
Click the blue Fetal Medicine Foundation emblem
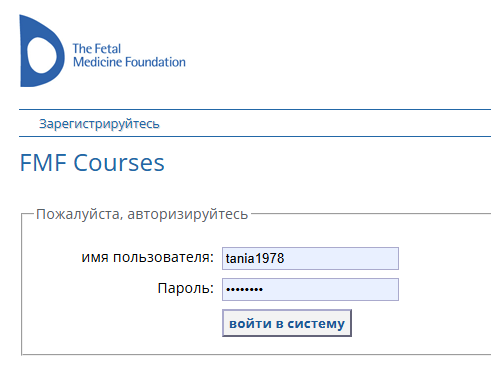tap(41, 51)
